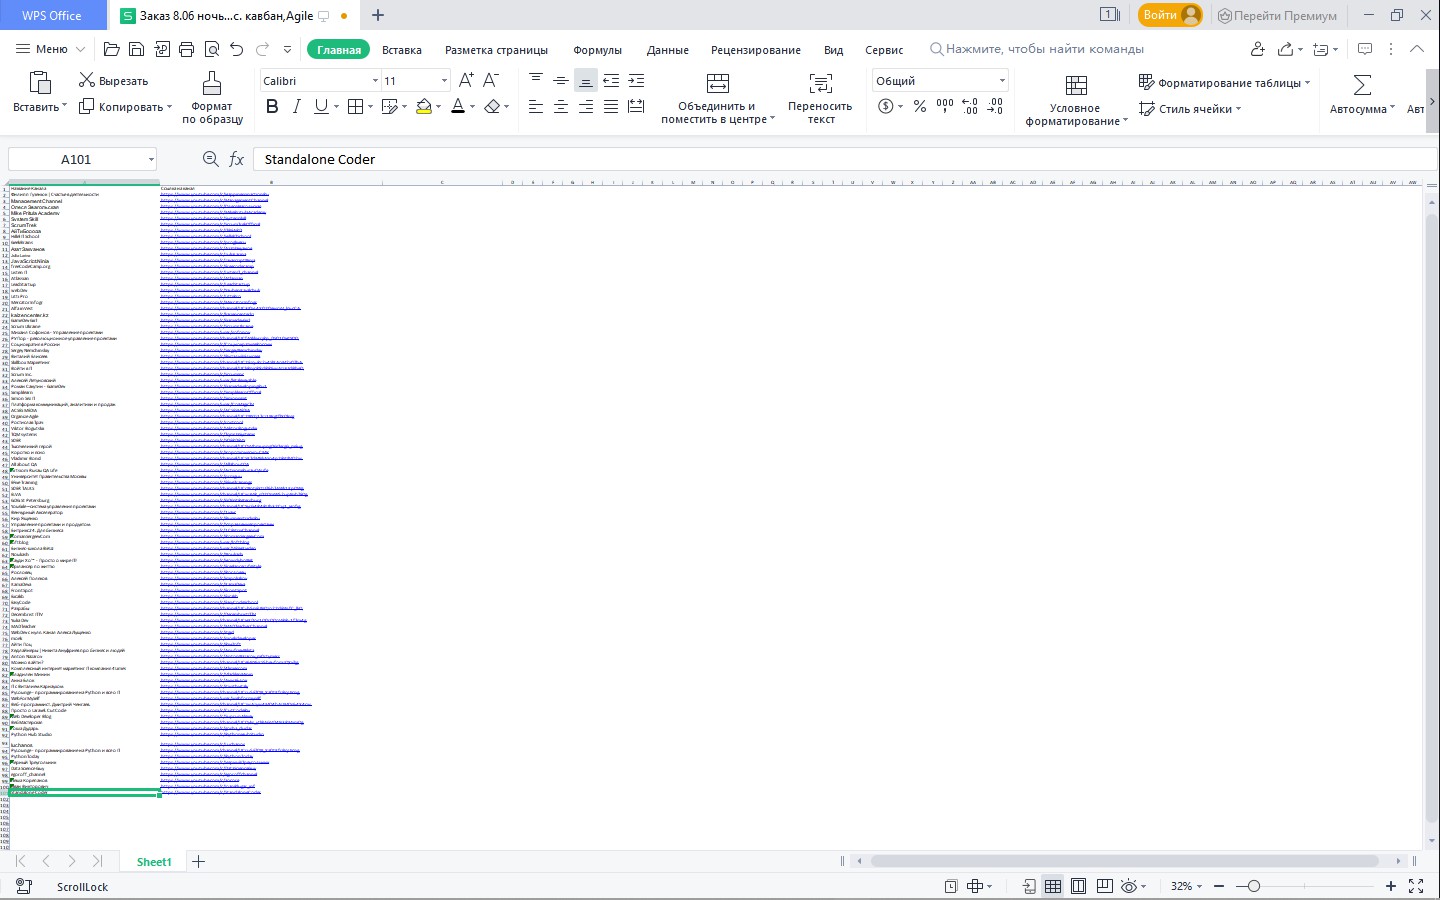The height and width of the screenshot is (900, 1440).
Task: Toggle italic formatting
Action: tap(296, 107)
